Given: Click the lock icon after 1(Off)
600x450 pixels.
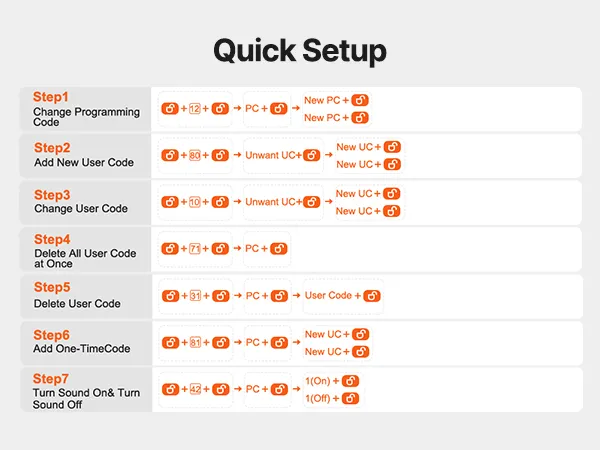Looking at the screenshot, I should (x=350, y=398).
